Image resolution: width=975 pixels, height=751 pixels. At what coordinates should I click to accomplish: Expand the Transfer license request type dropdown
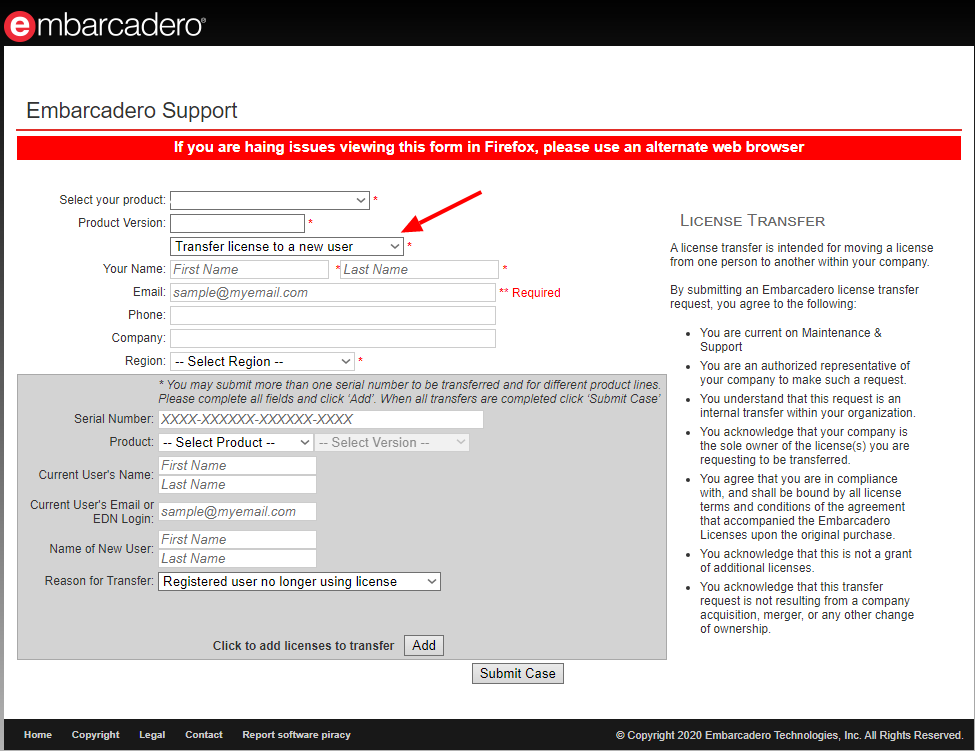pyautogui.click(x=287, y=246)
